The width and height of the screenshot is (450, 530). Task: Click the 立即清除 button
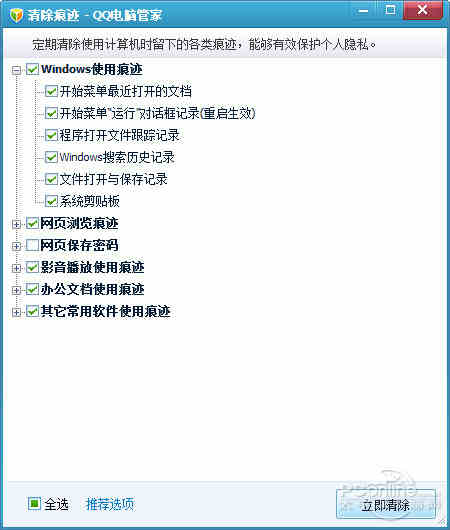(x=386, y=504)
